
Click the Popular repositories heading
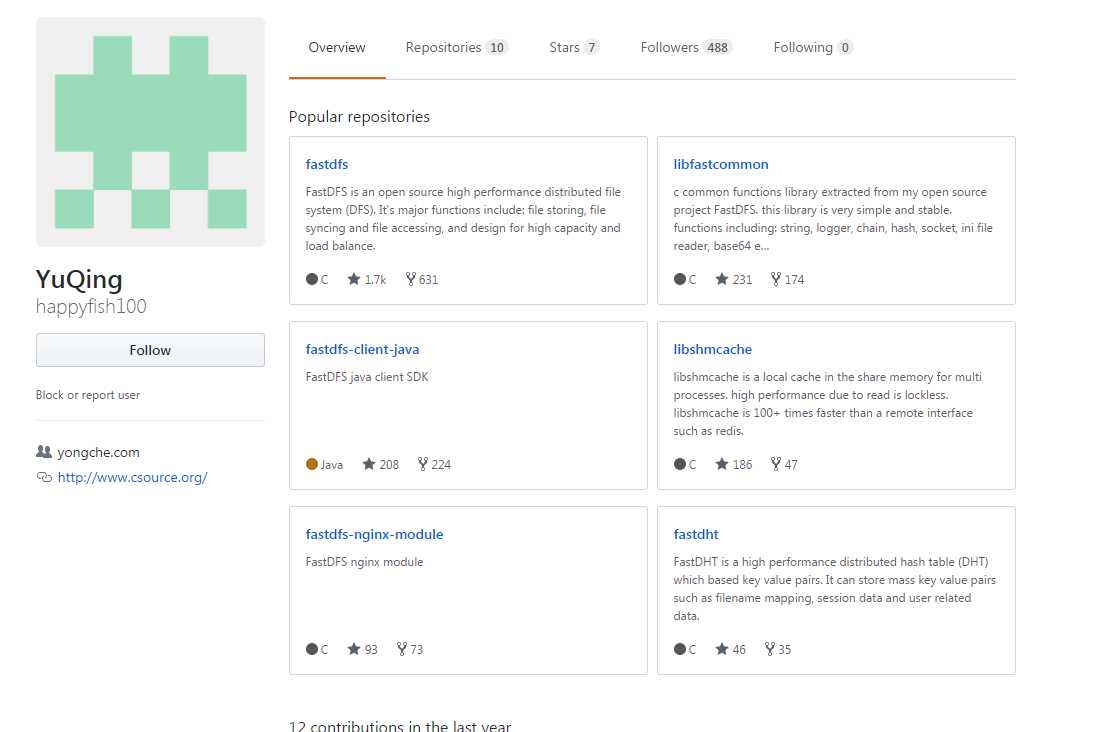(359, 117)
